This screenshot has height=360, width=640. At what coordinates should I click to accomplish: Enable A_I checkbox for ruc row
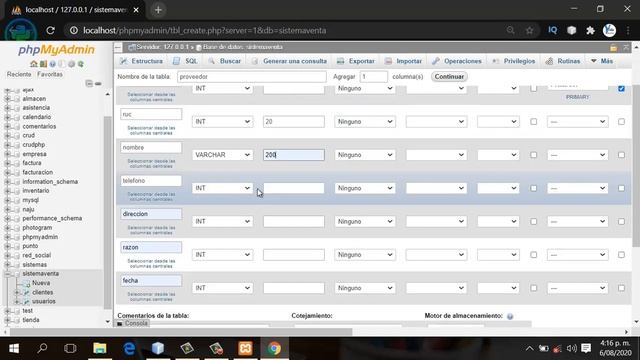click(621, 122)
